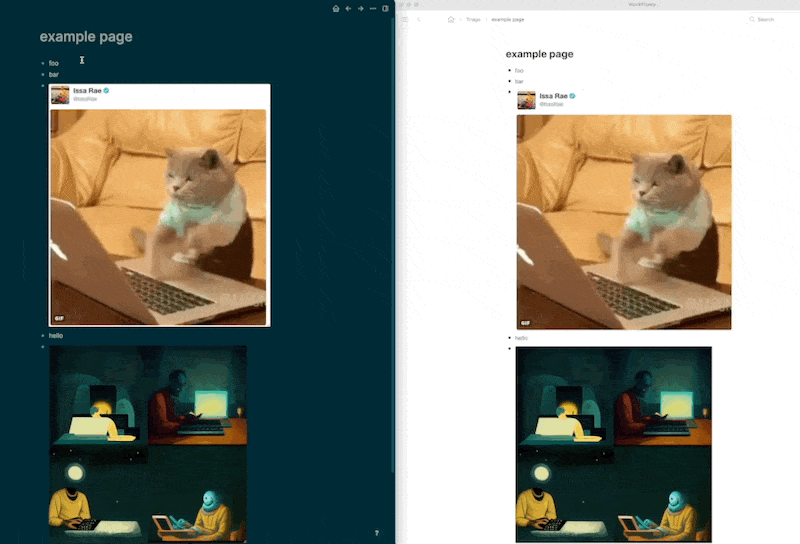Viewport: 800px width, 544px height.
Task: Click the example page title in Workflowy
Action: 539,54
